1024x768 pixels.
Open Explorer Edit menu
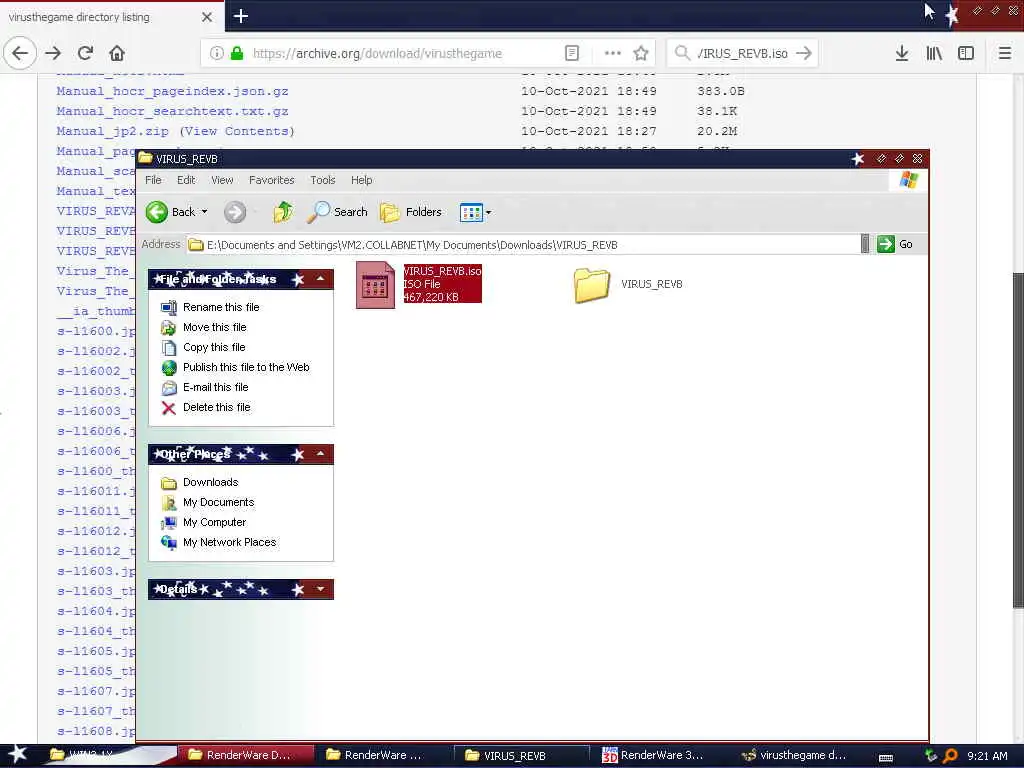186,180
